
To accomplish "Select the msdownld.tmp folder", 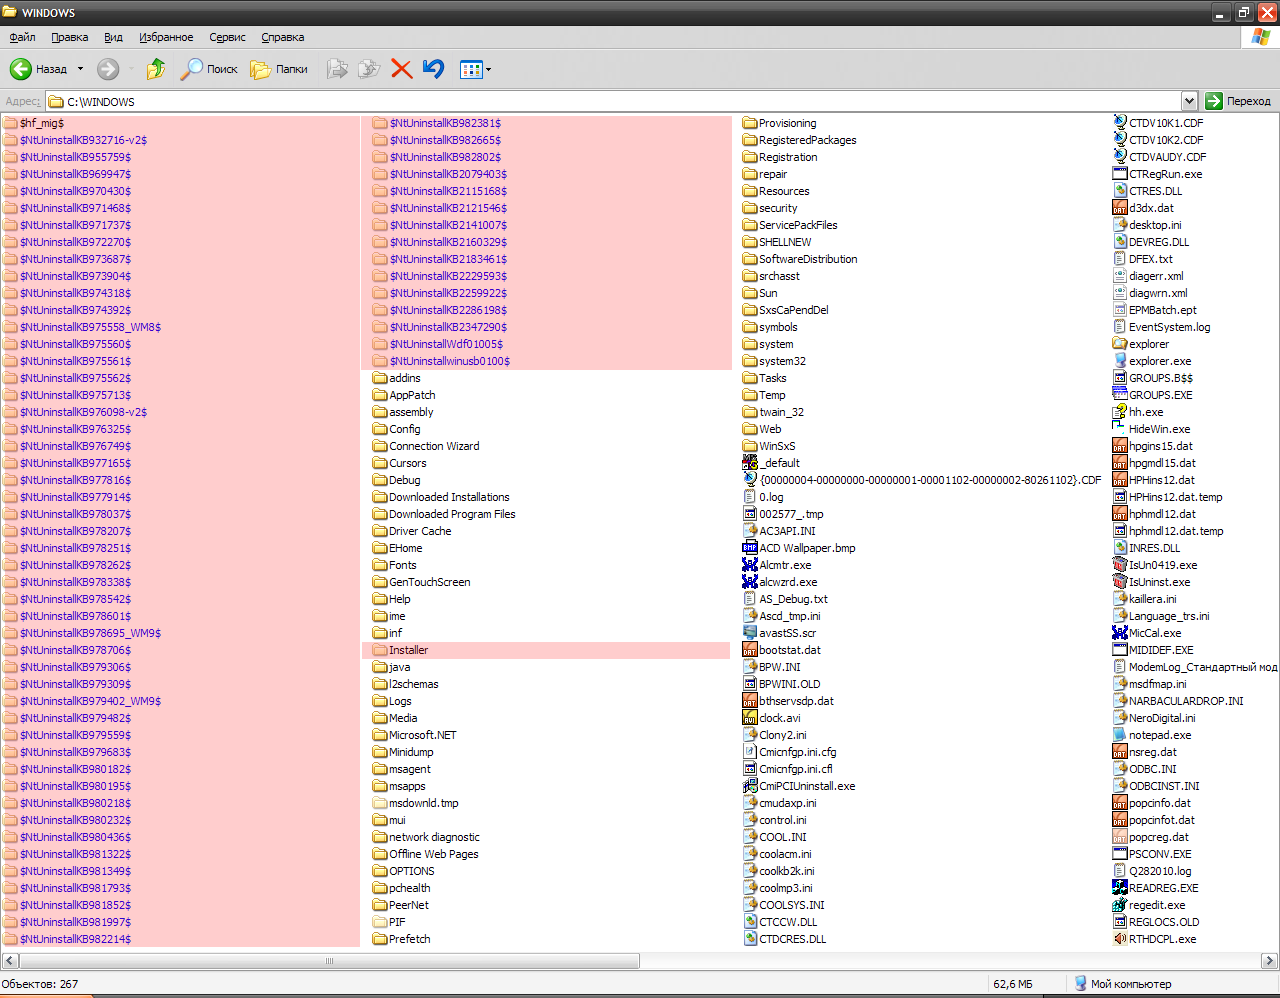I will (415, 803).
